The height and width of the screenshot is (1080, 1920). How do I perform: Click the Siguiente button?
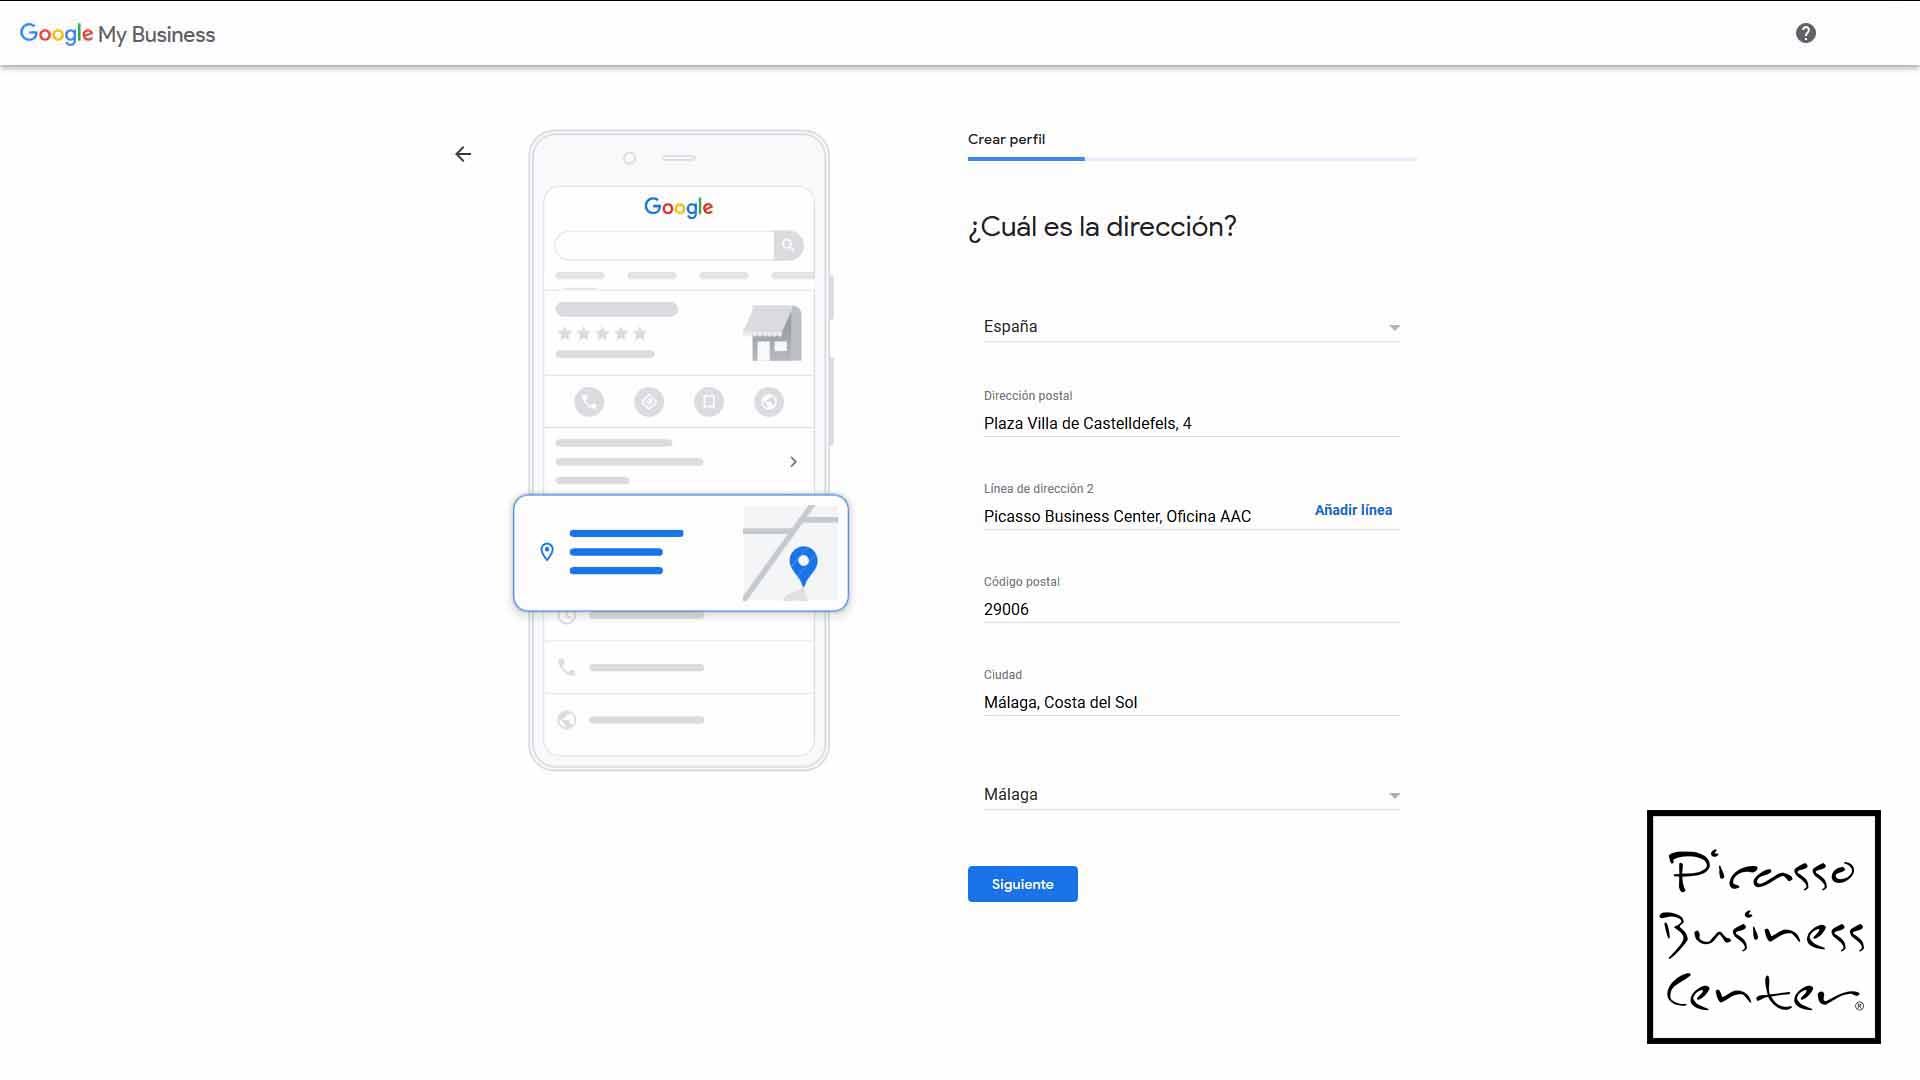pyautogui.click(x=1022, y=883)
